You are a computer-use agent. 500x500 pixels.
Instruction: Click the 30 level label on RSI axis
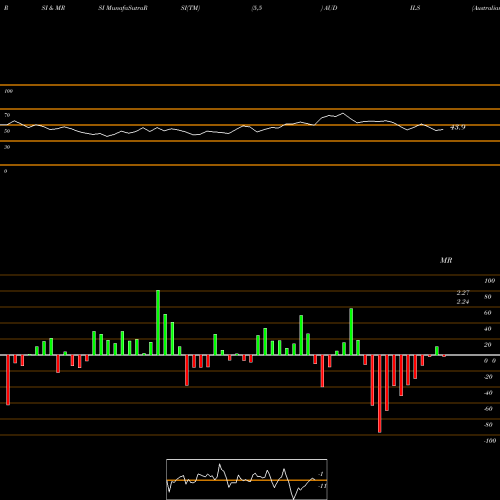(x=7, y=147)
